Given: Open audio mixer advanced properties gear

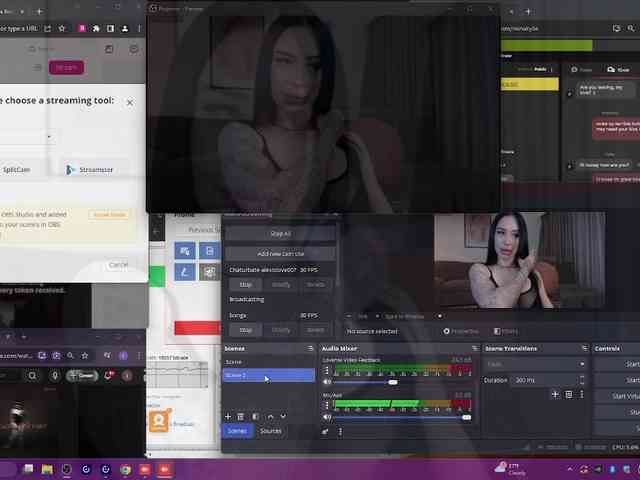Looking at the screenshot, I should pyautogui.click(x=326, y=431).
